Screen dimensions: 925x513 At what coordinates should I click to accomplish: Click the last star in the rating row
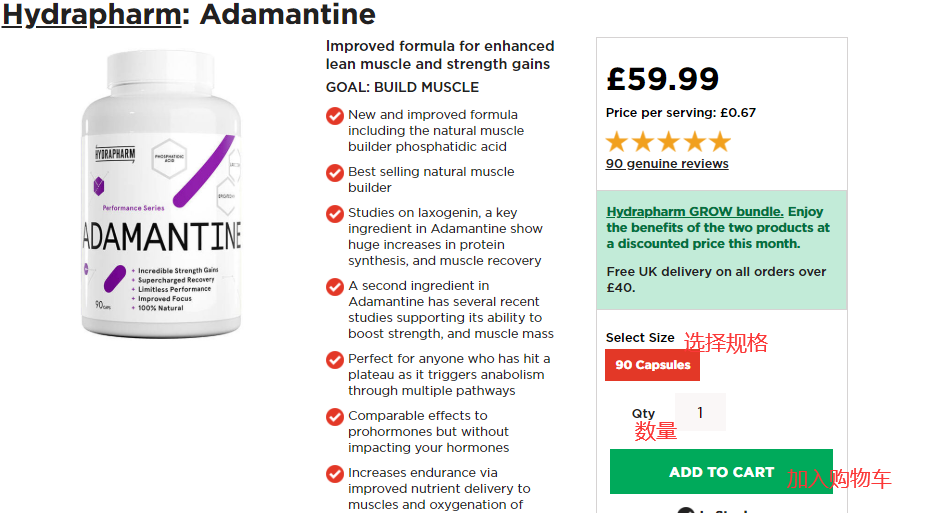[720, 142]
